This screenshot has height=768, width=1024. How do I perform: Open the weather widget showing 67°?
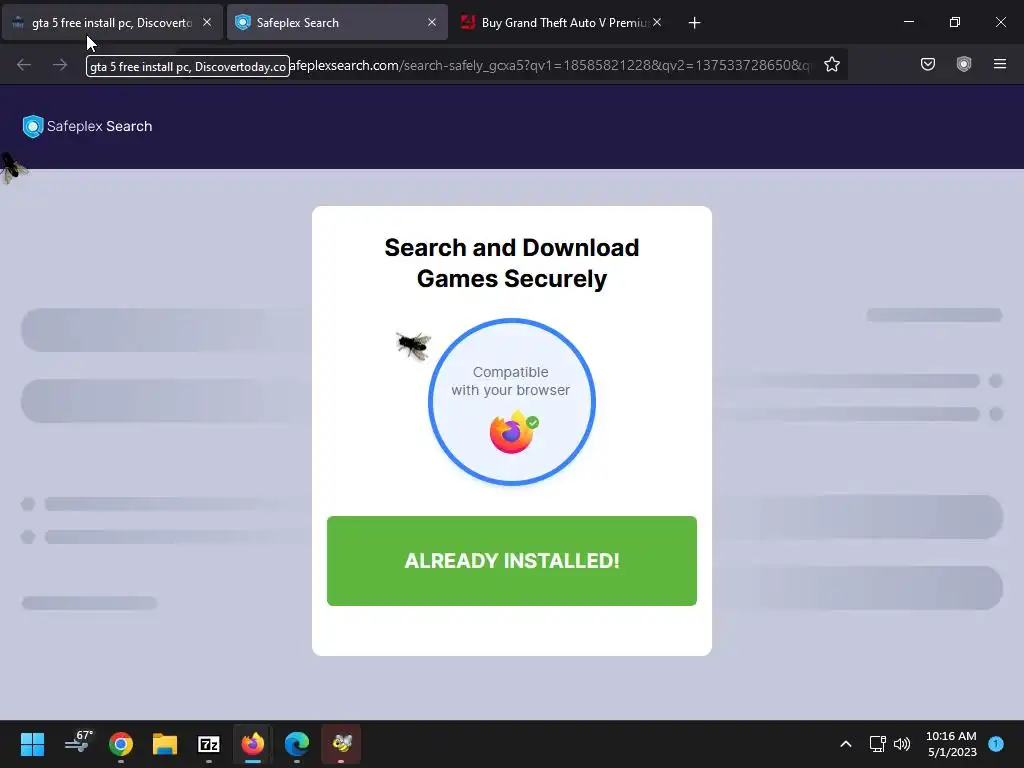pyautogui.click(x=78, y=743)
